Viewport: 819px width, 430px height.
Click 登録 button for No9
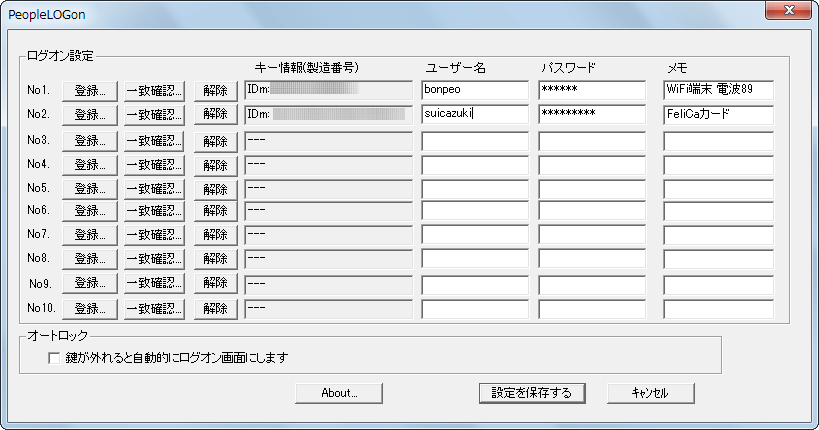90,283
